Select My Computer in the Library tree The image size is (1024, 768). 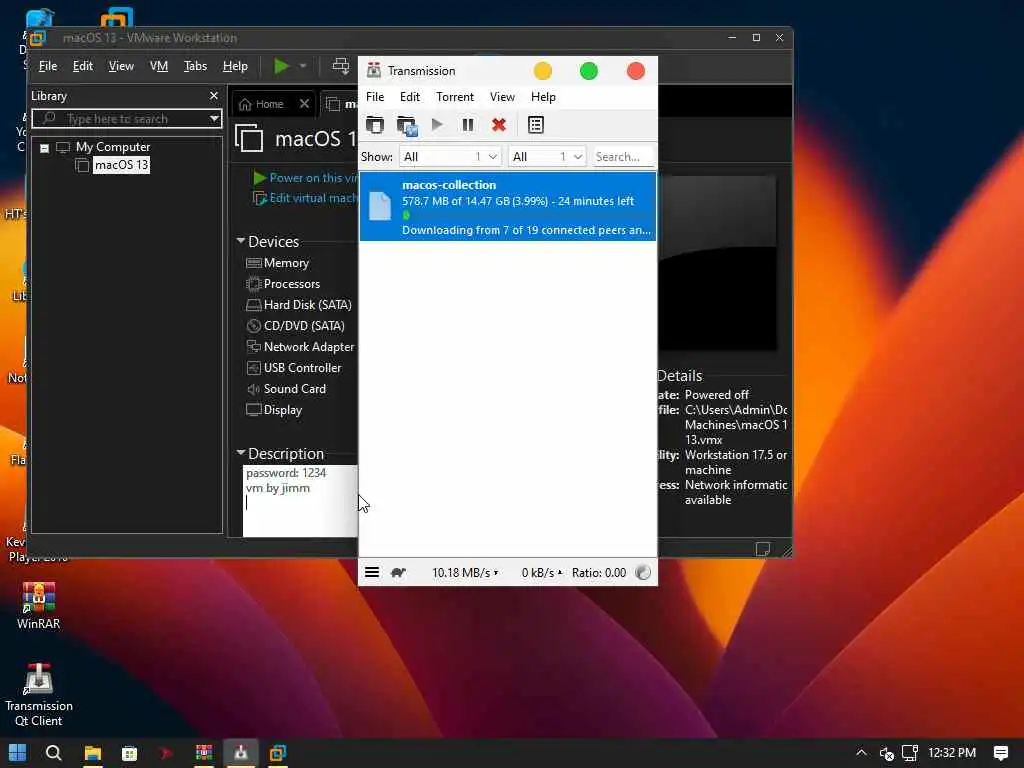[112, 147]
